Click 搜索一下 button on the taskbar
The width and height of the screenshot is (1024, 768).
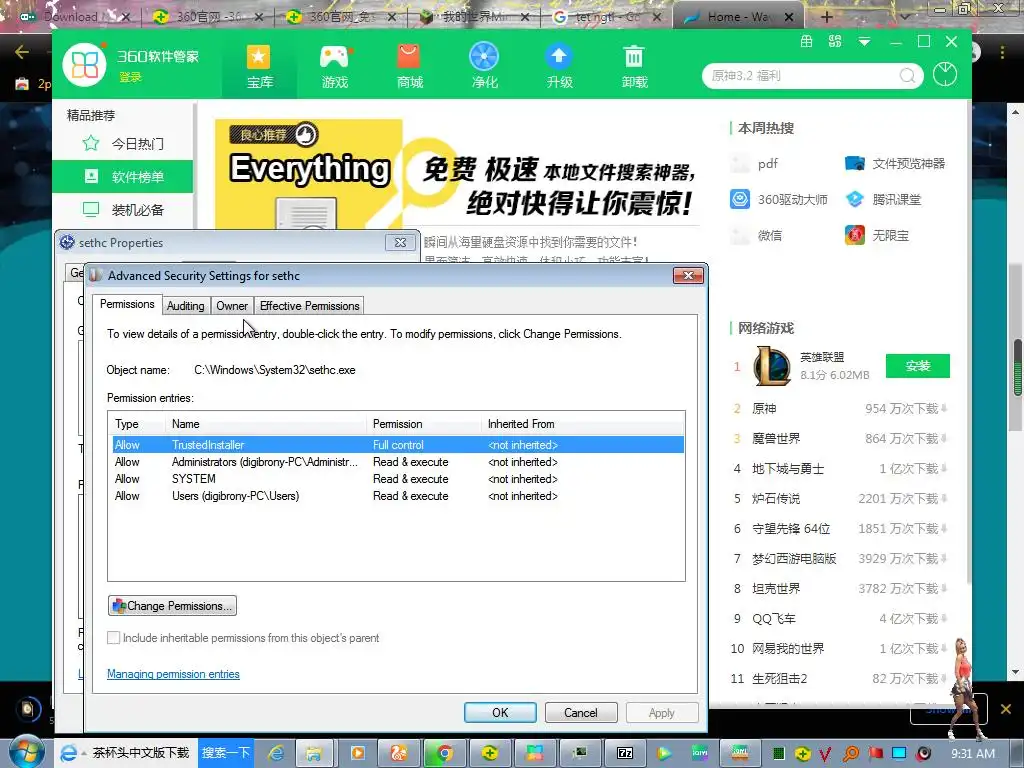pyautogui.click(x=226, y=753)
